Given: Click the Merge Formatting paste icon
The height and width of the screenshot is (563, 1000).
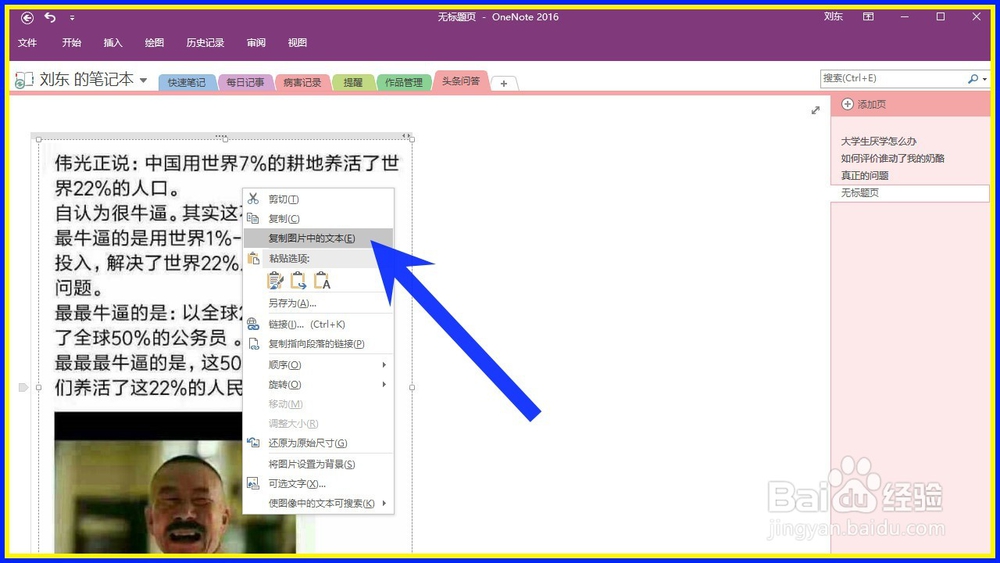Looking at the screenshot, I should [x=298, y=281].
